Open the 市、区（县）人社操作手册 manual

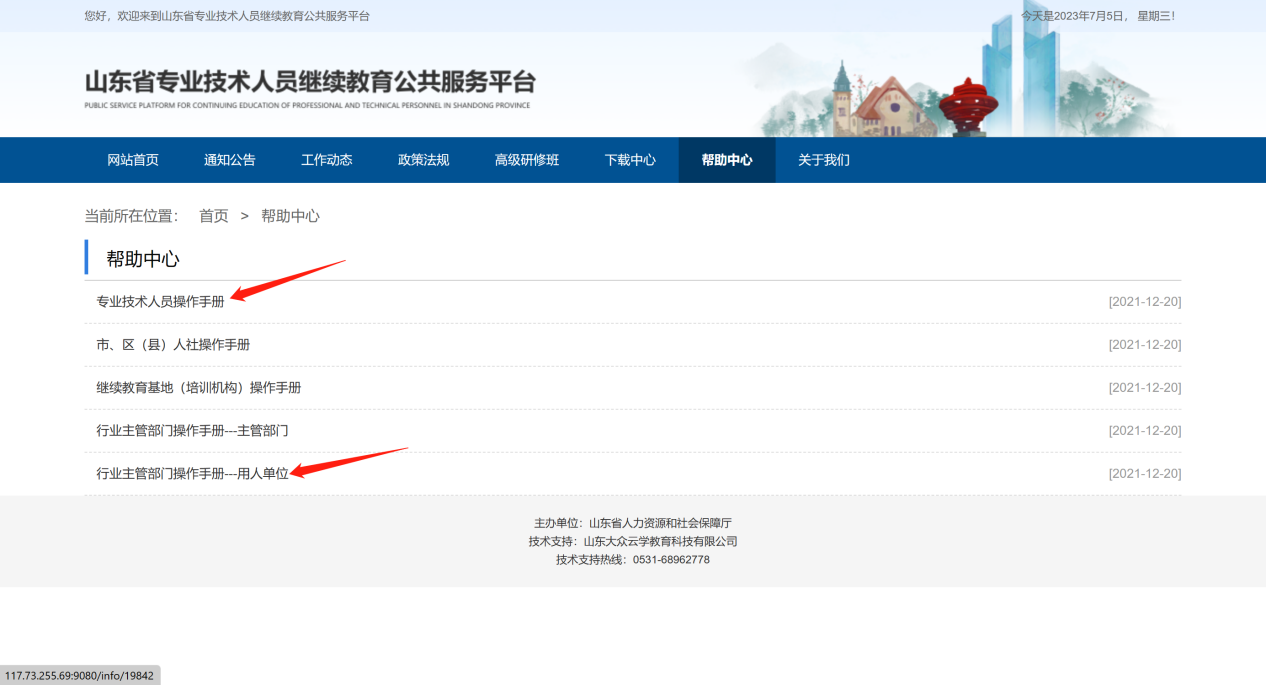(x=171, y=344)
